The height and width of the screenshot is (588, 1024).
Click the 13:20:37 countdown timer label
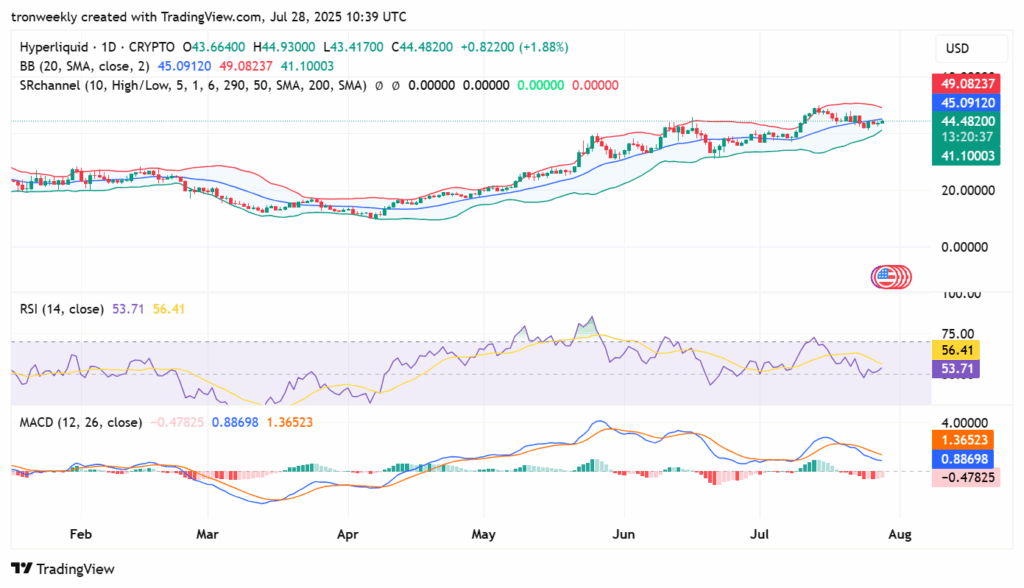pyautogui.click(x=966, y=137)
